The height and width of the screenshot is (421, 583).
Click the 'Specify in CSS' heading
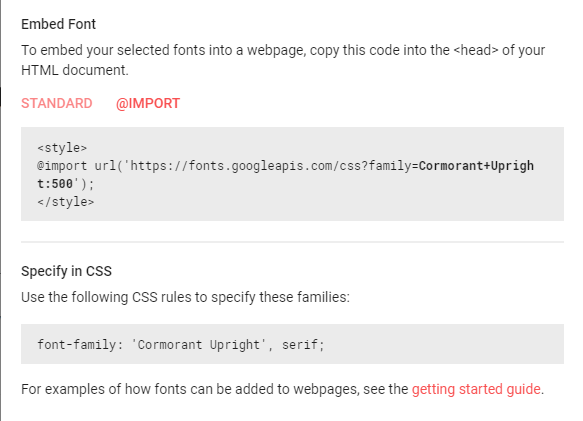coord(66,271)
